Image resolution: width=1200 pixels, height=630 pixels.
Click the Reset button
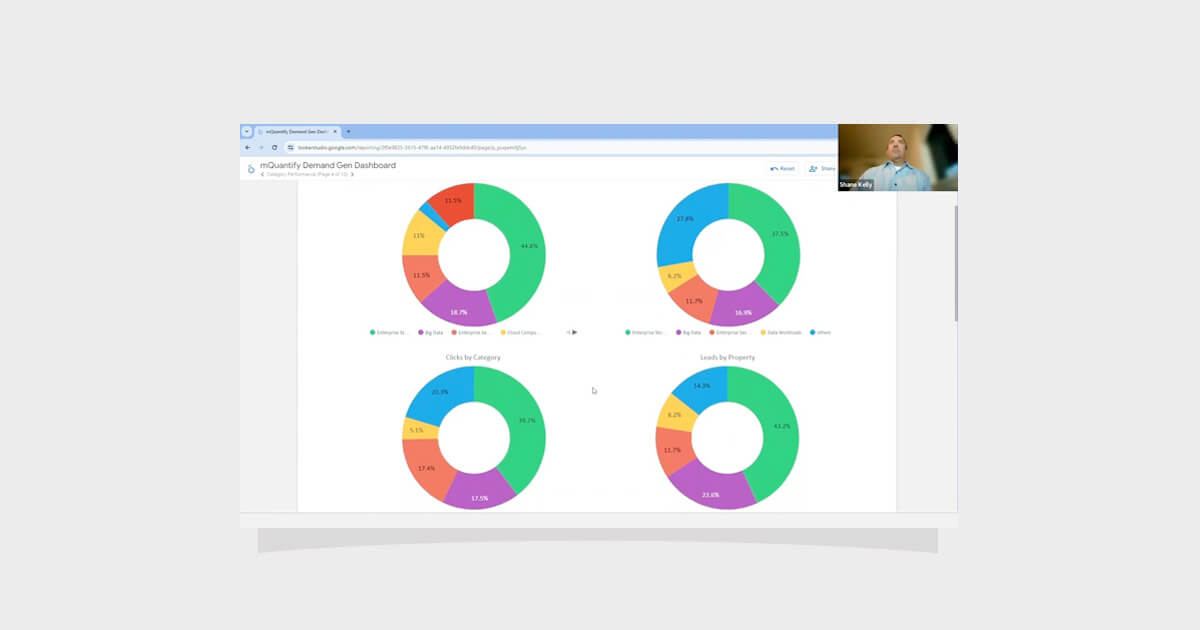coord(783,168)
